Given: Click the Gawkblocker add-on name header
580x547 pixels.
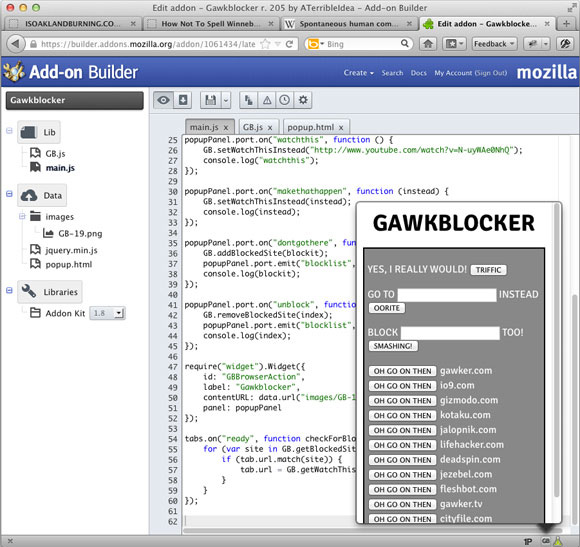Looking at the screenshot, I should click(x=75, y=100).
